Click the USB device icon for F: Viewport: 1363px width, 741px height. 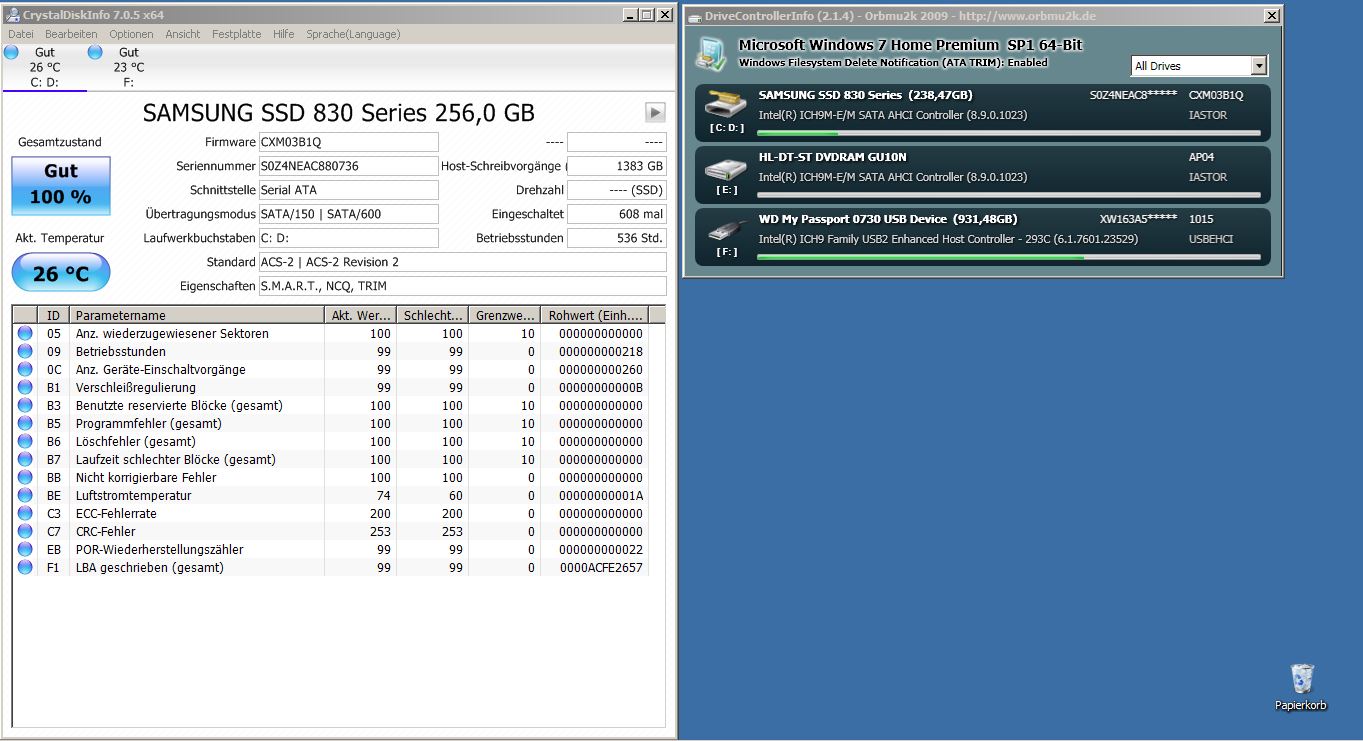tap(725, 229)
